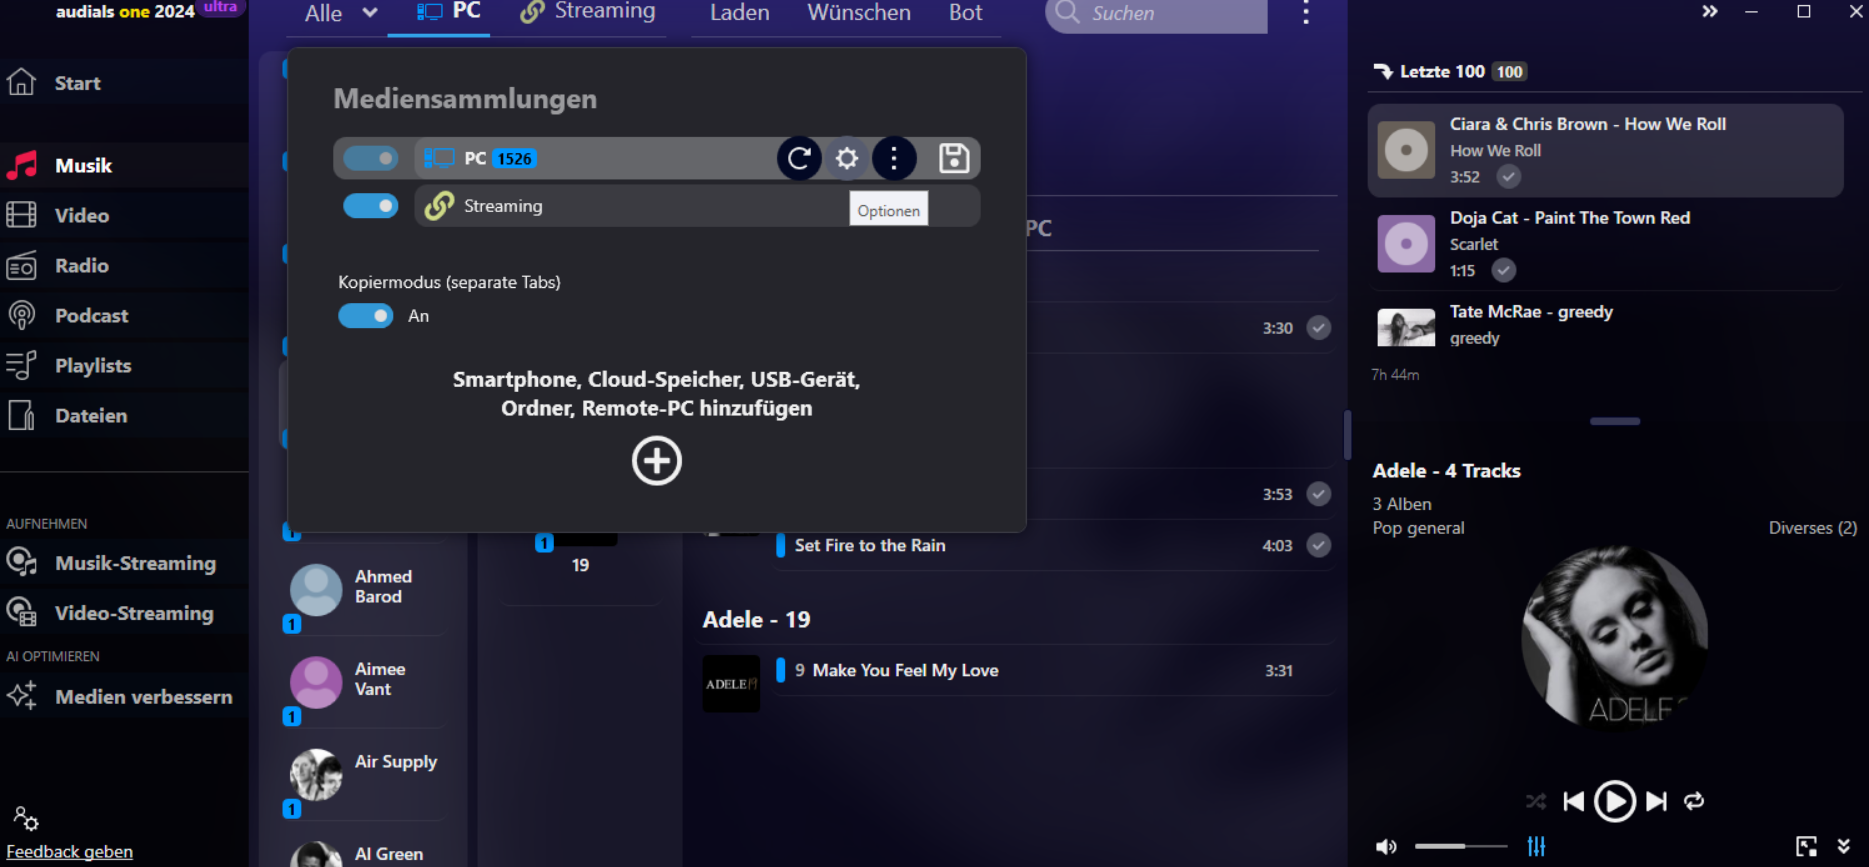Open Medien verbessern
1869x867 pixels.
coord(143,697)
